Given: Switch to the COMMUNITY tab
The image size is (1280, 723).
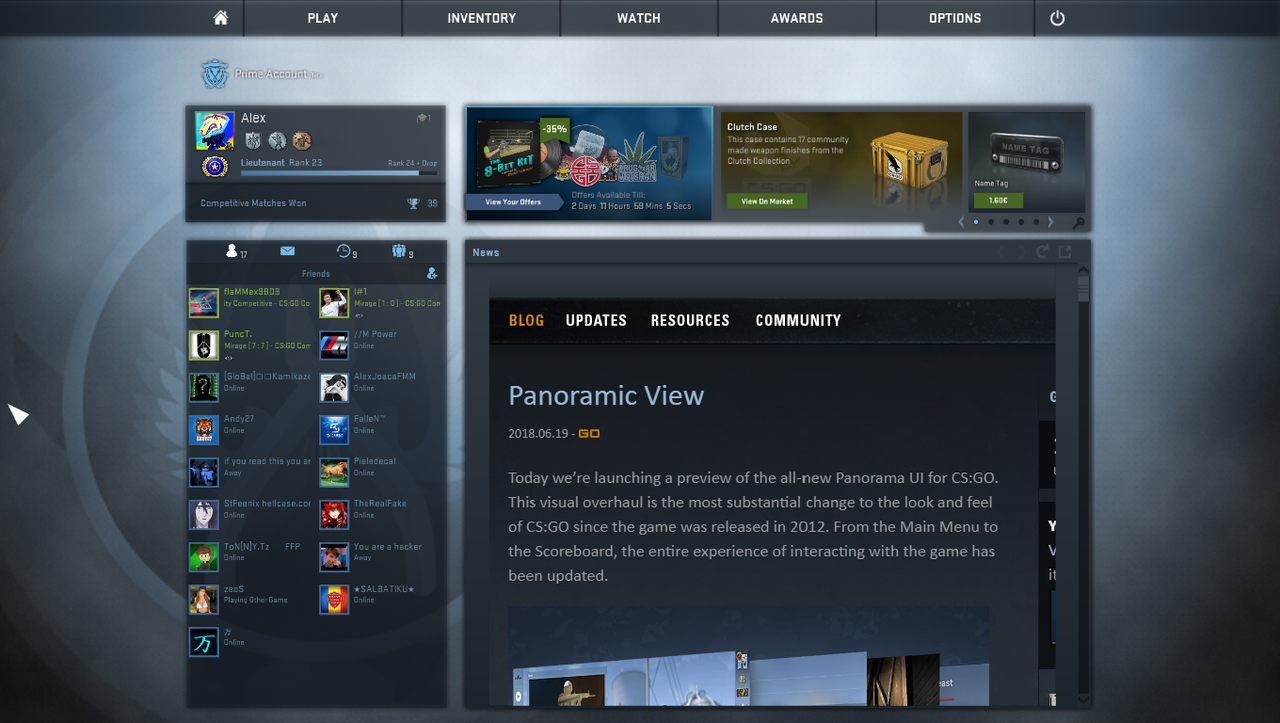Looking at the screenshot, I should tap(798, 320).
